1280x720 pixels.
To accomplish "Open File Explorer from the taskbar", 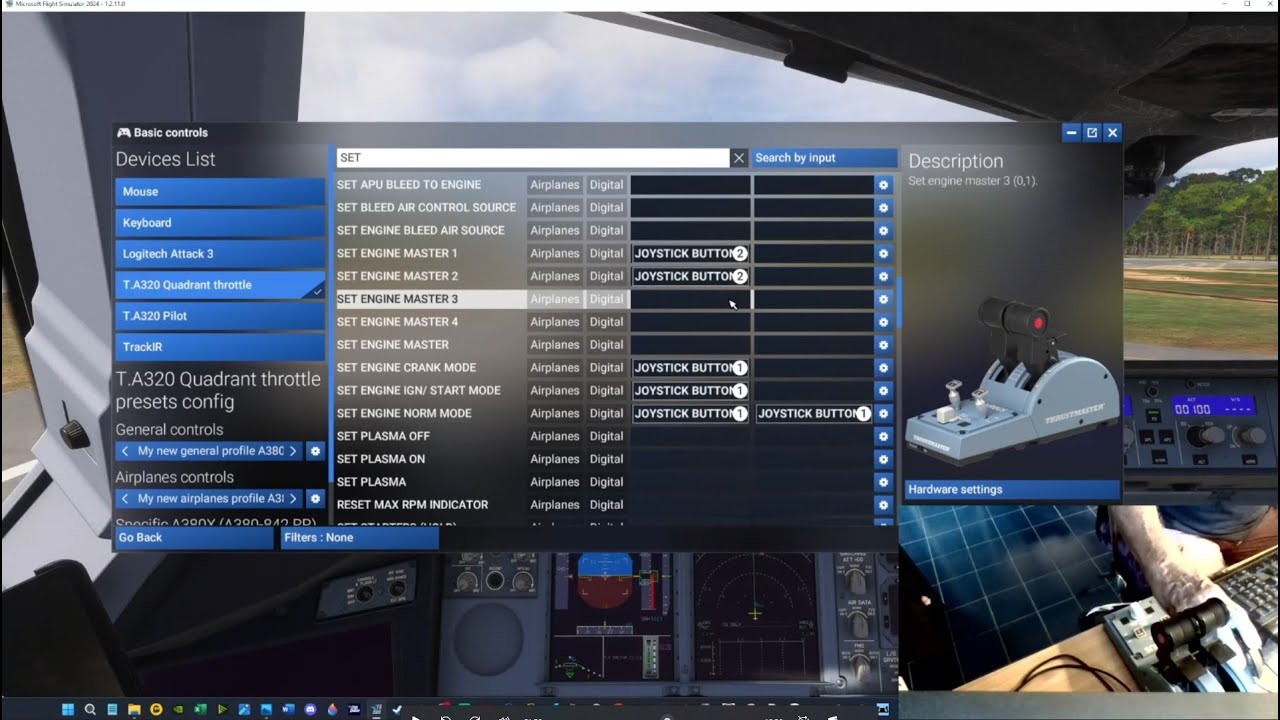I will (134, 710).
